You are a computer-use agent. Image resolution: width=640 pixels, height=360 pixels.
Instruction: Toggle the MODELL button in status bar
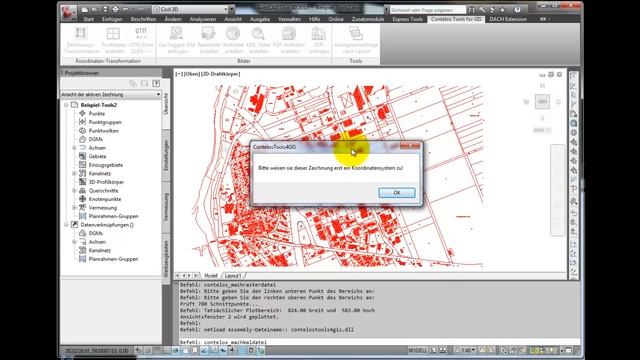click(418, 350)
